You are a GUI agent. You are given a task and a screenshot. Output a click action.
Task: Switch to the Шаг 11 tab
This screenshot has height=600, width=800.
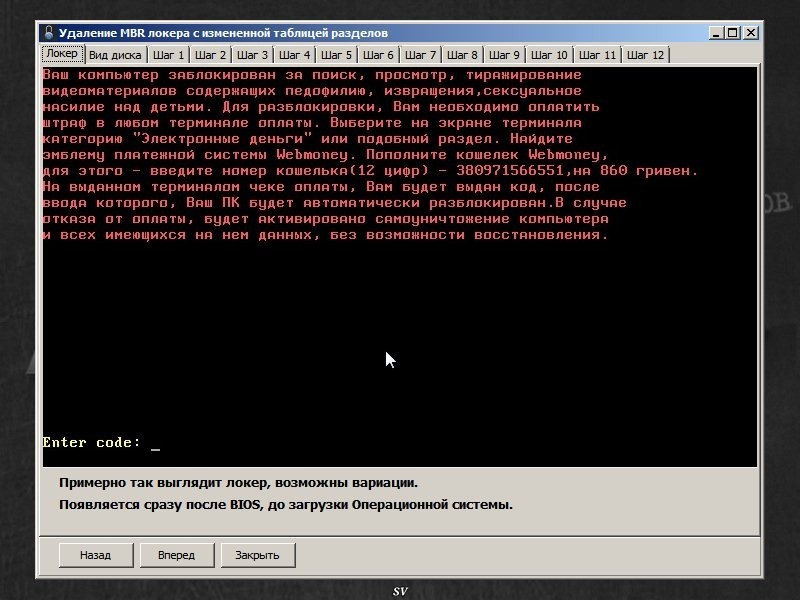[597, 55]
